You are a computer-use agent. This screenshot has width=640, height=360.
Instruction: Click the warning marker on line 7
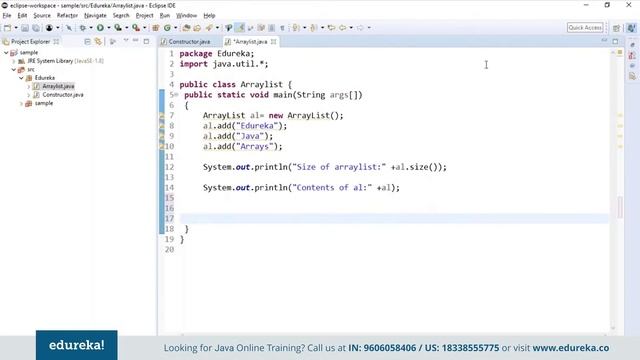(162, 116)
